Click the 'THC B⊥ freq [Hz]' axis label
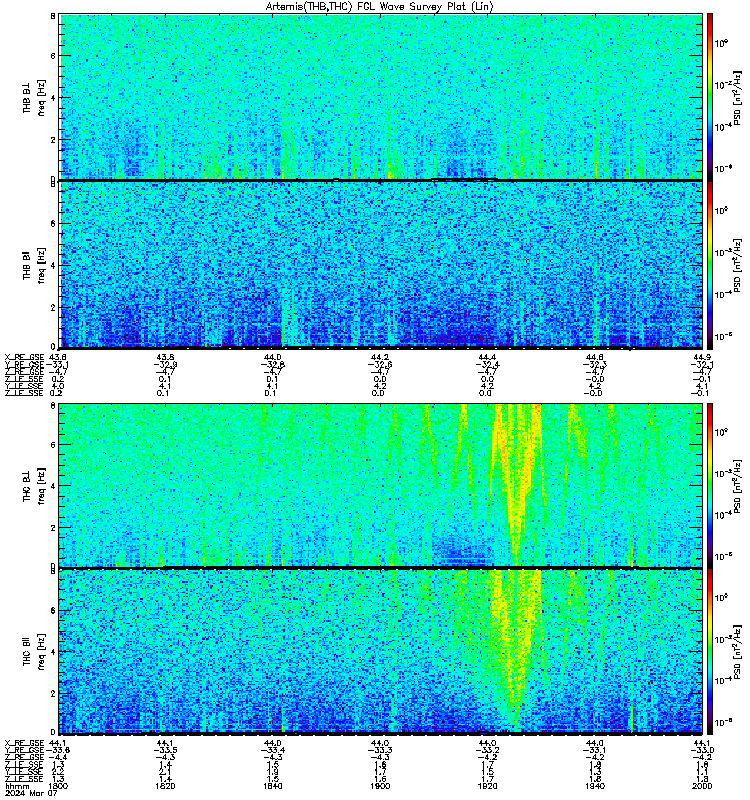The width and height of the screenshot is (750, 800). (x=34, y=485)
